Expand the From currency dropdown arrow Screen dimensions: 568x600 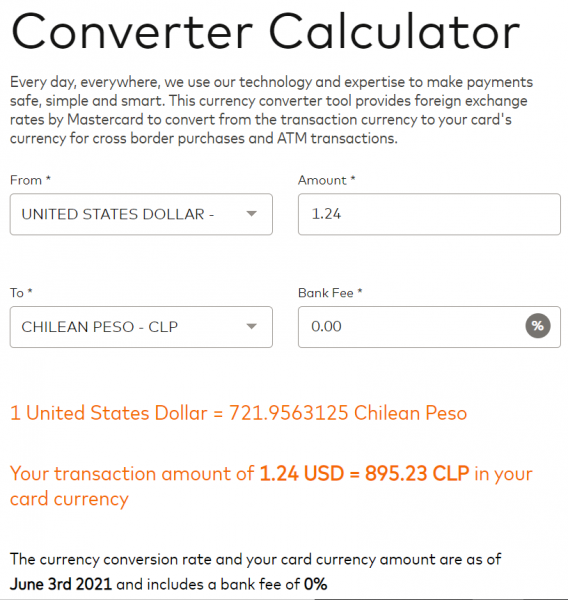(x=251, y=214)
